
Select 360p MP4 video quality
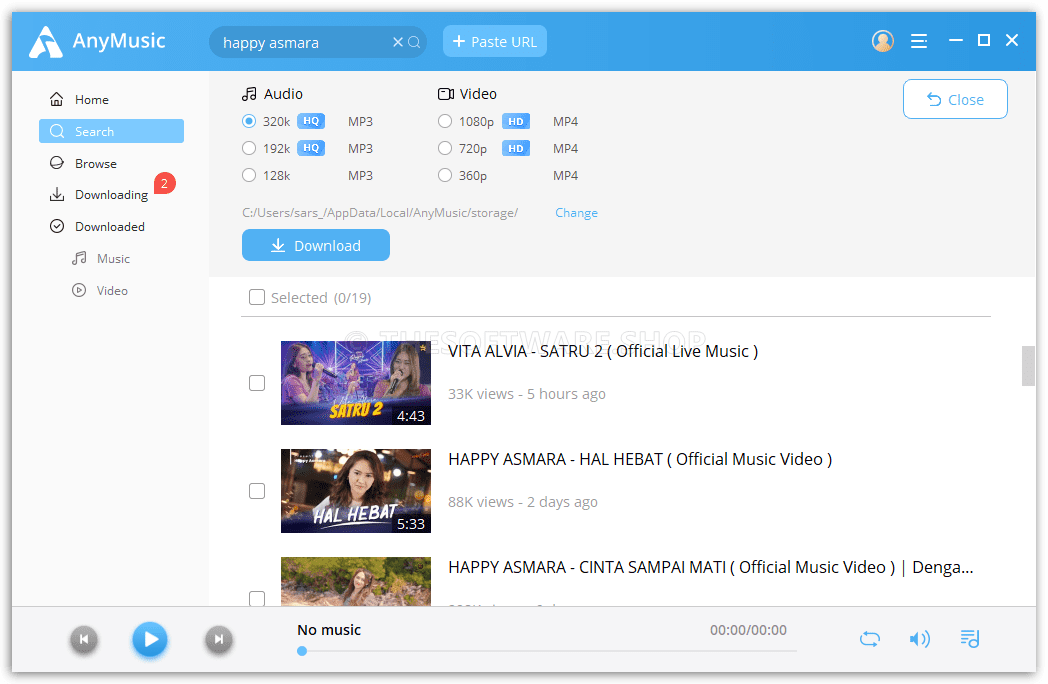point(444,175)
